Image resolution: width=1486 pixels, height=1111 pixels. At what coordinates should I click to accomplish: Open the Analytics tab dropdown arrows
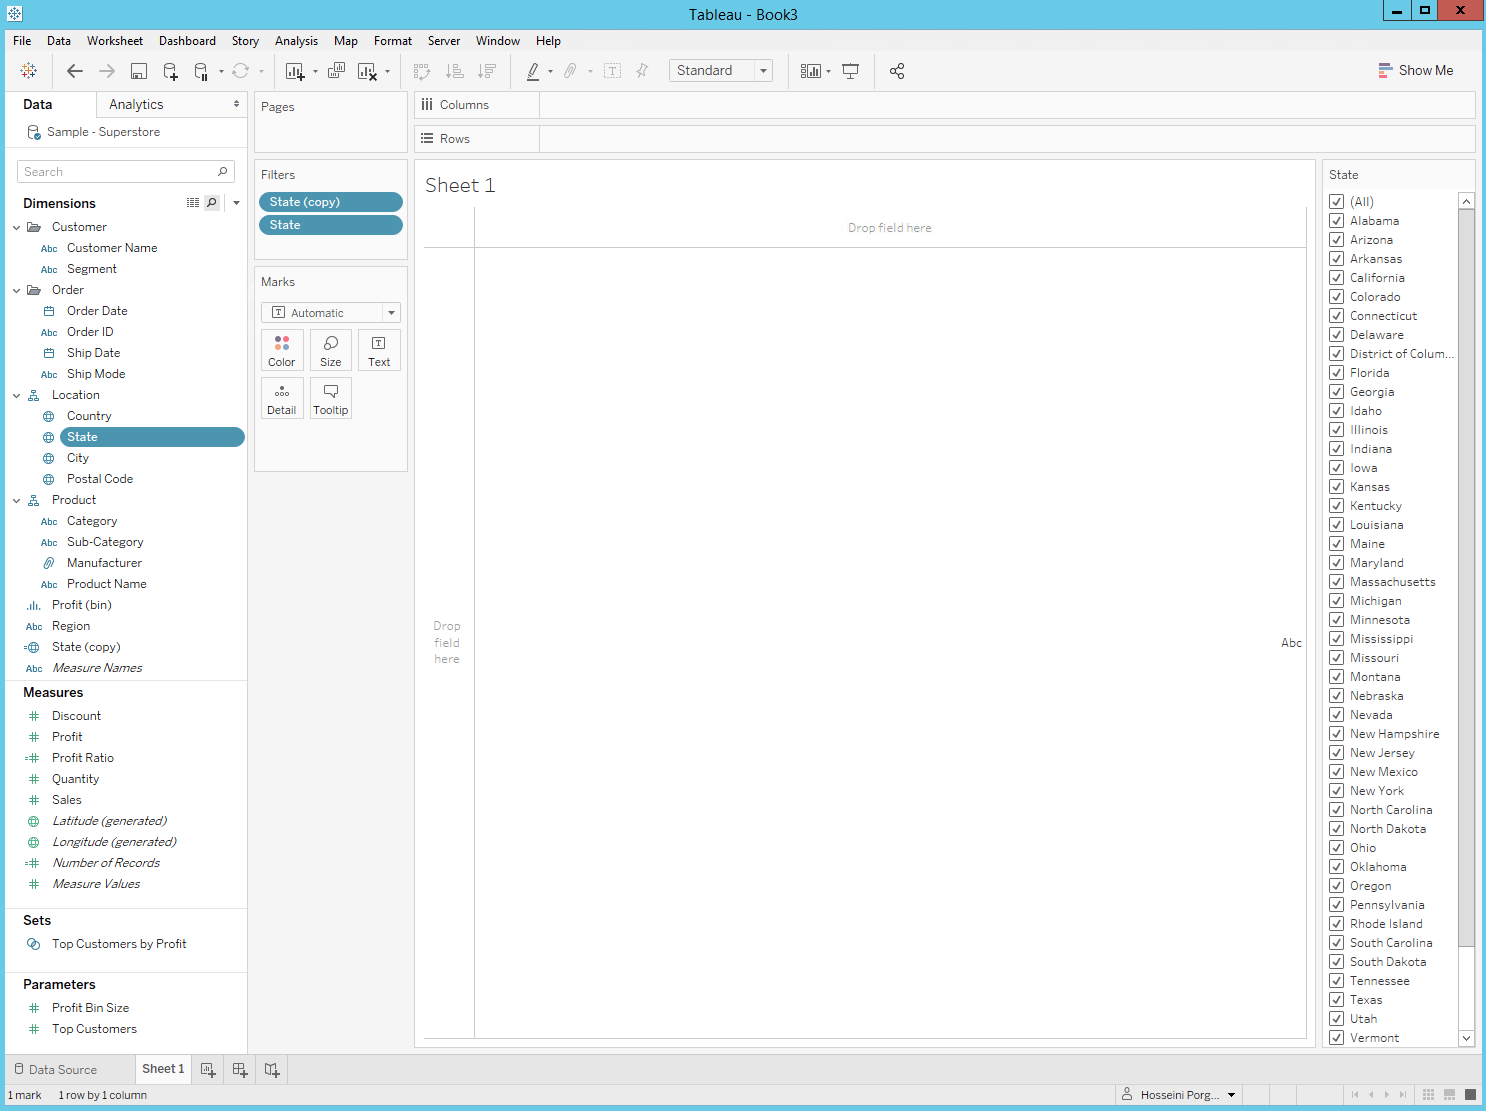236,104
